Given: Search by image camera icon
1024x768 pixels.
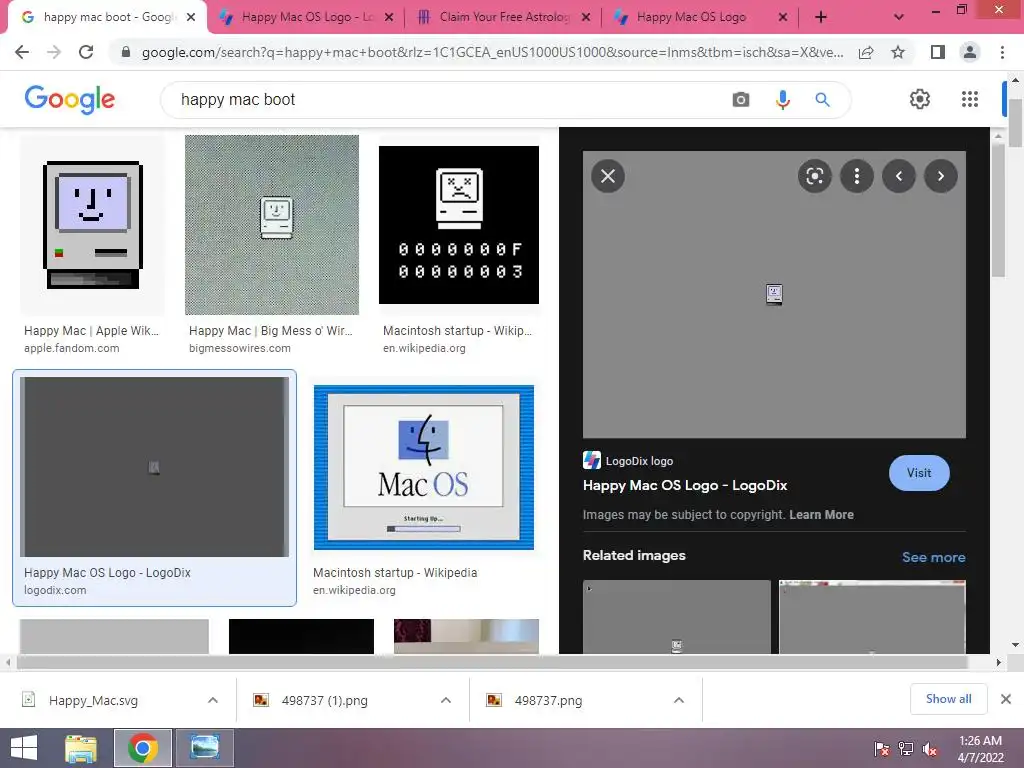Looking at the screenshot, I should pos(741,99).
